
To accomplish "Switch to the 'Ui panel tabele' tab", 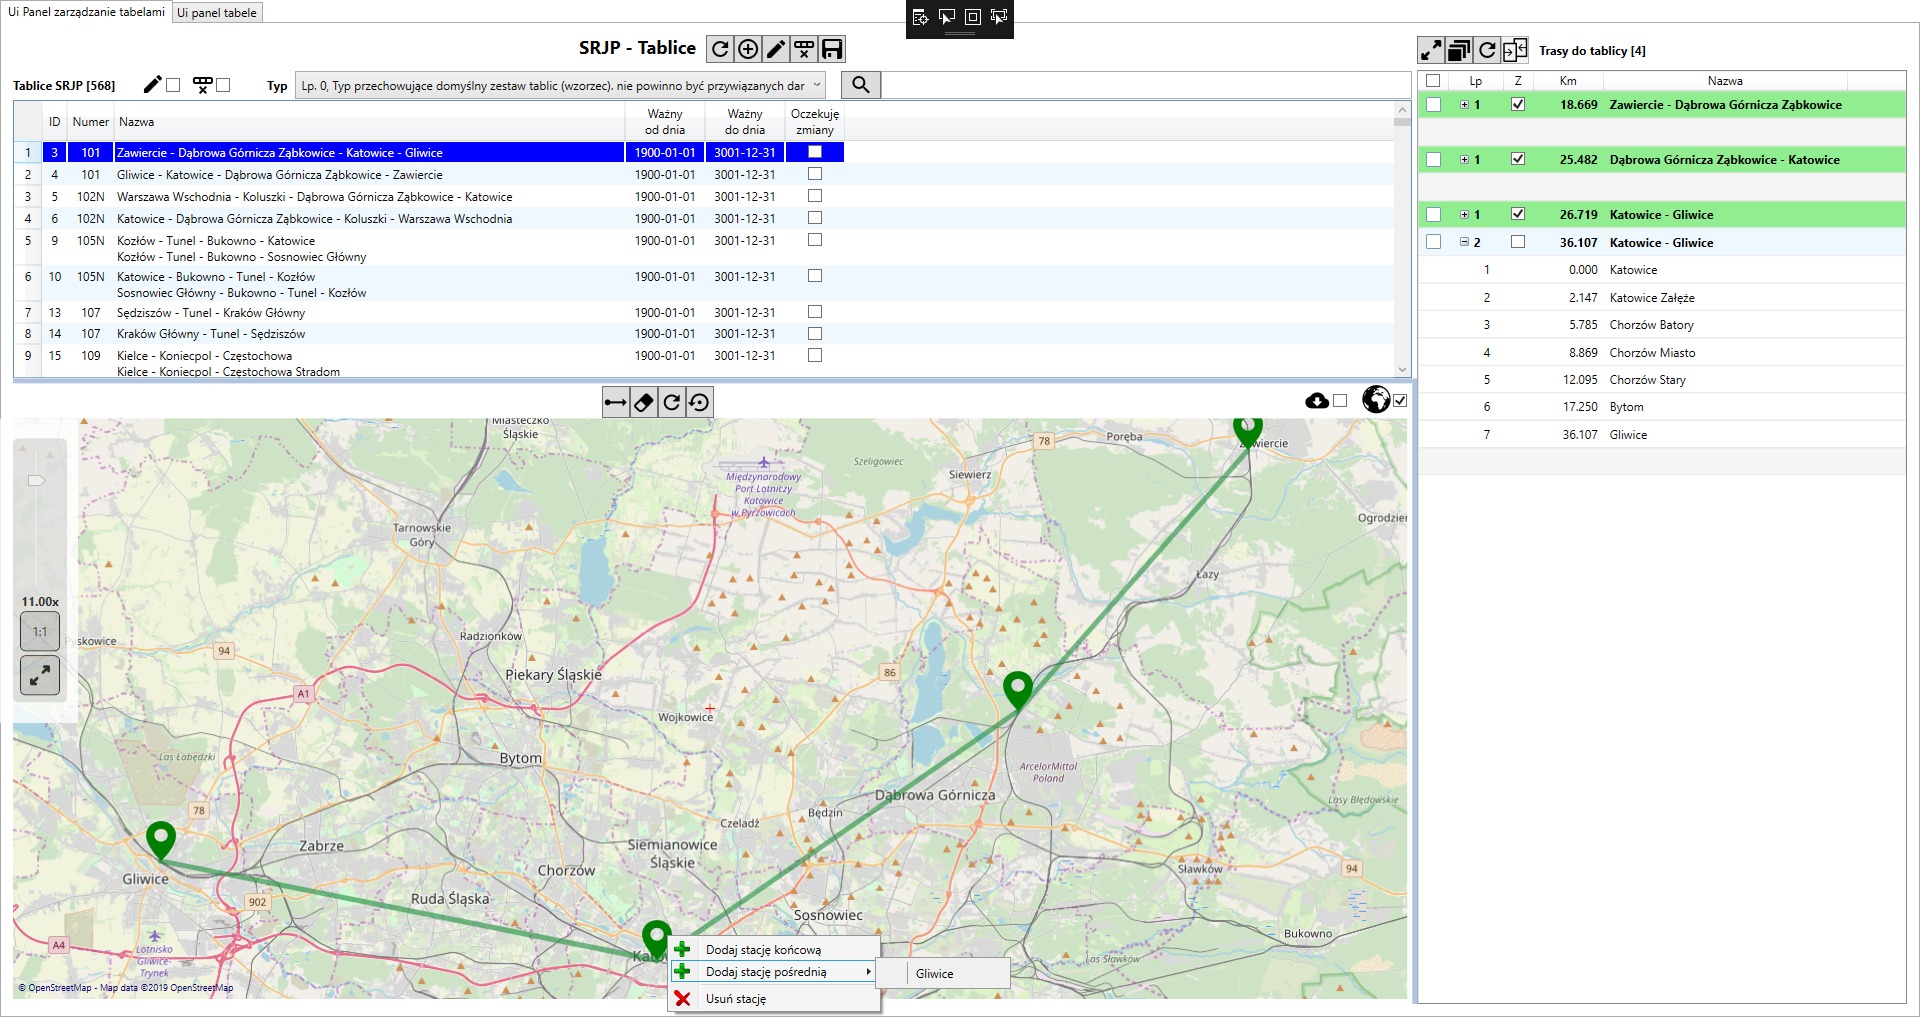I will (217, 13).
